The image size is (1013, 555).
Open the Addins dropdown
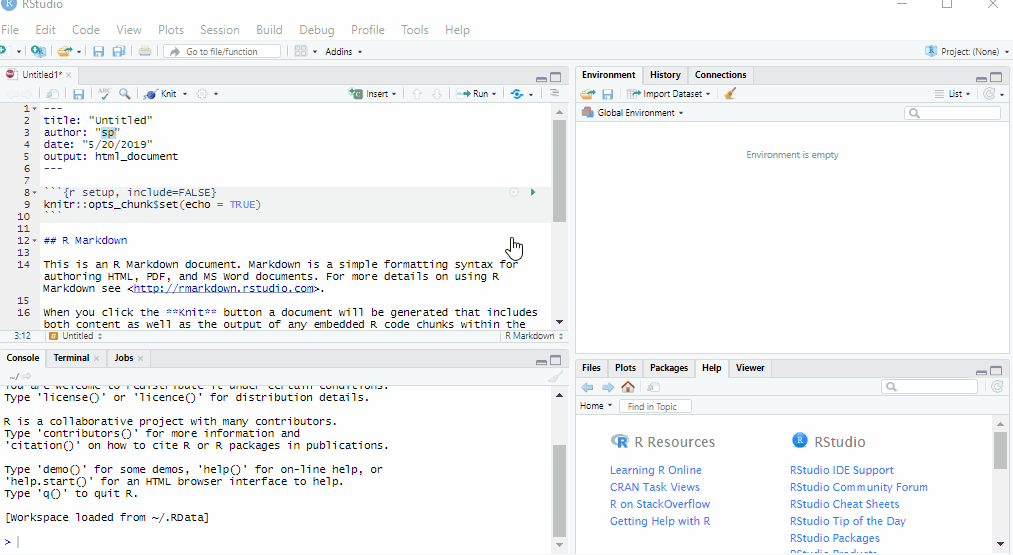point(343,52)
